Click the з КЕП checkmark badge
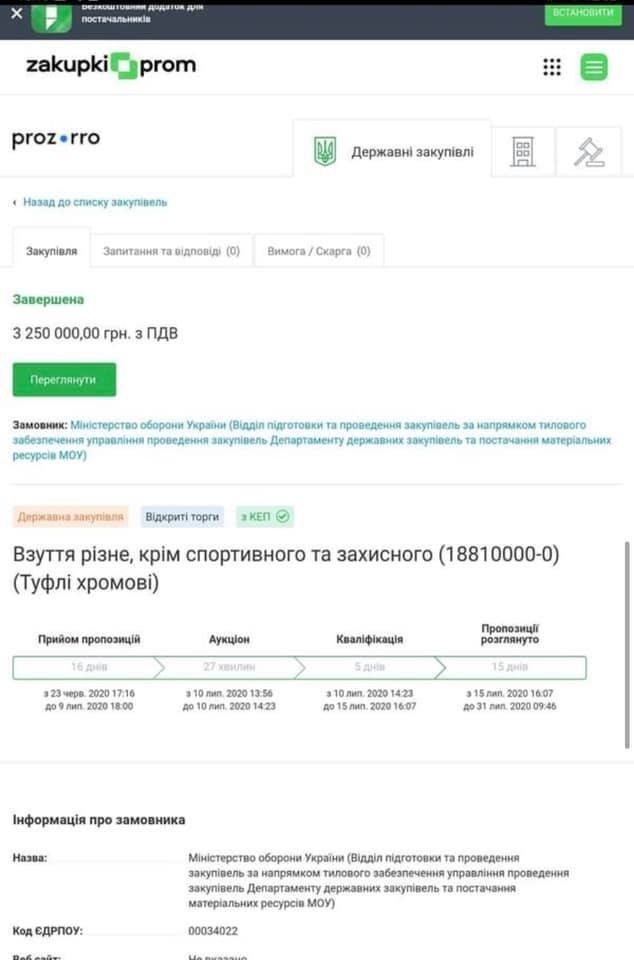 tap(265, 517)
